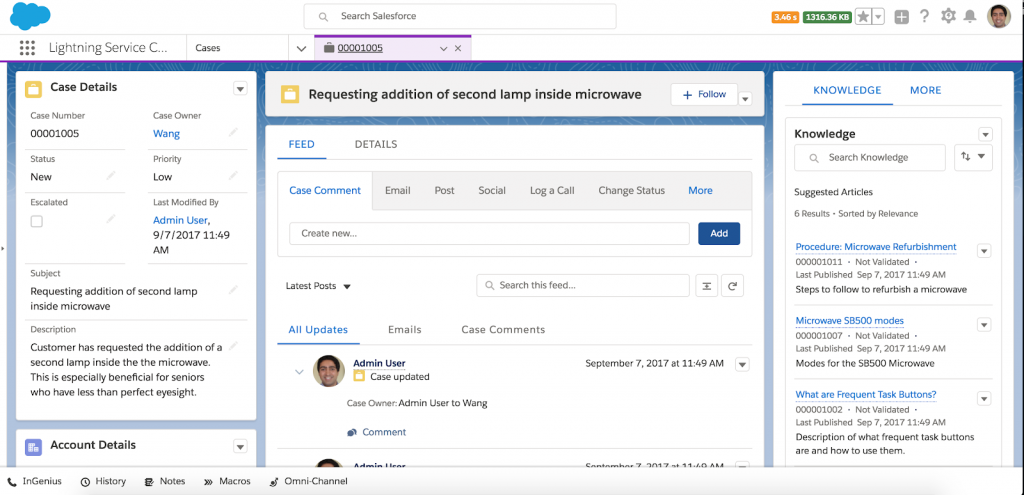Open Favorites list dropdown arrow
This screenshot has height=495, width=1024.
(878, 17)
